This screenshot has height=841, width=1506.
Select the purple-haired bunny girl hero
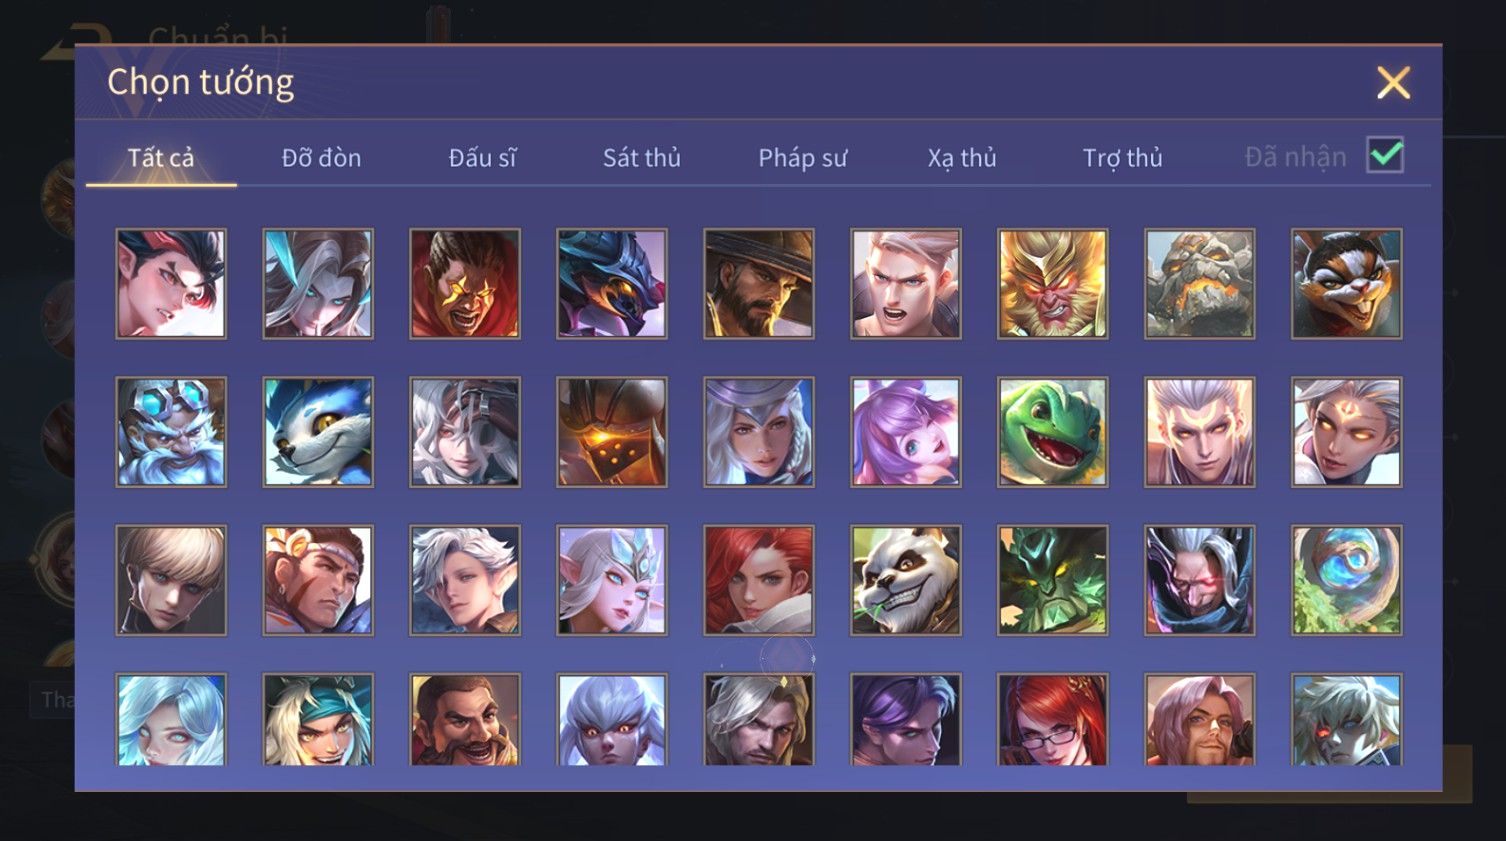(905, 432)
